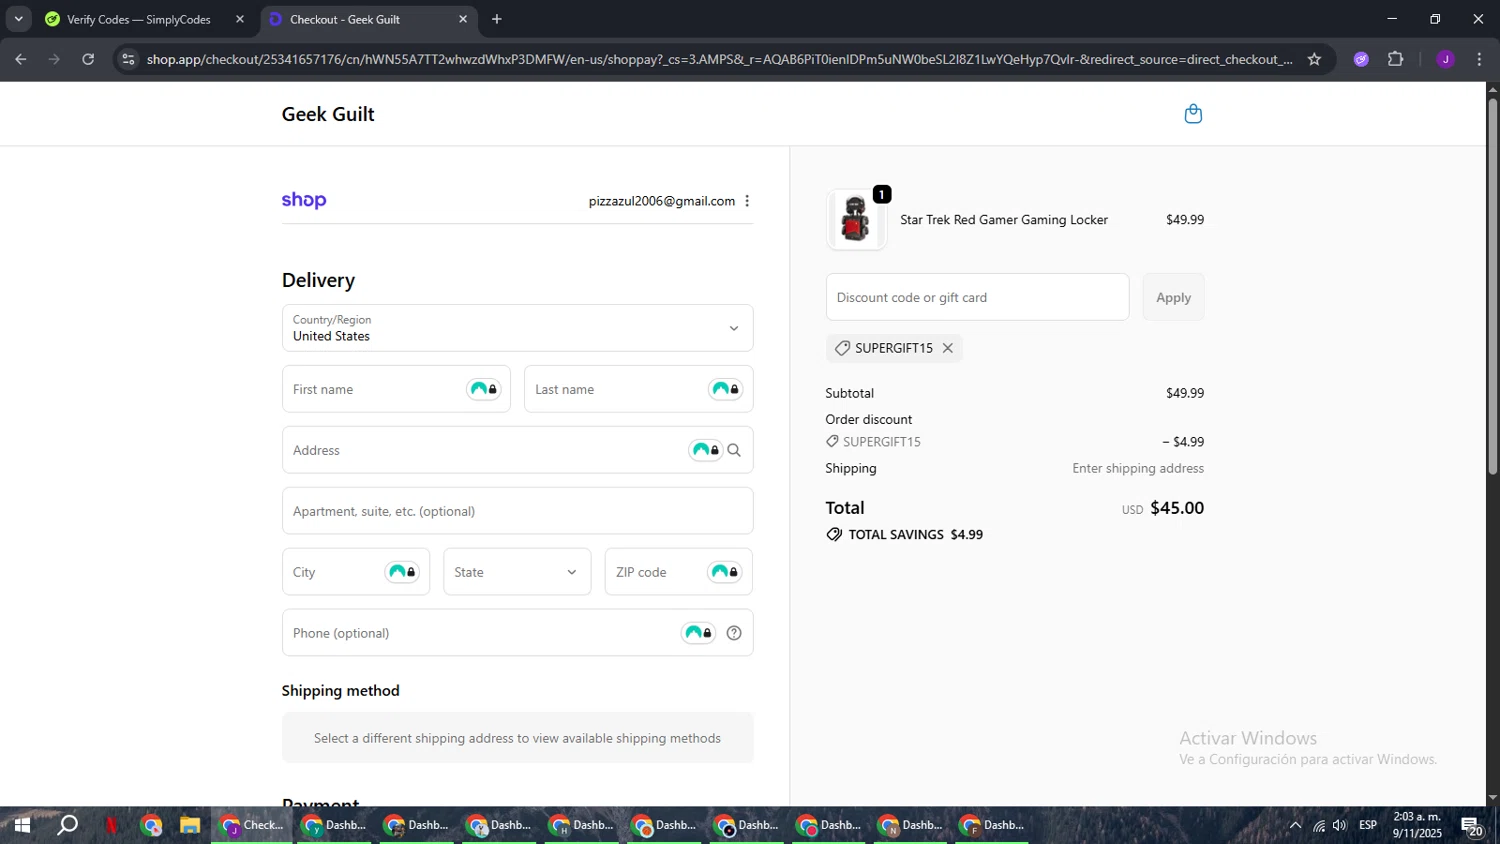Viewport: 1500px width, 844px height.
Task: Bookmark this page with the star icon
Action: coord(1314,59)
